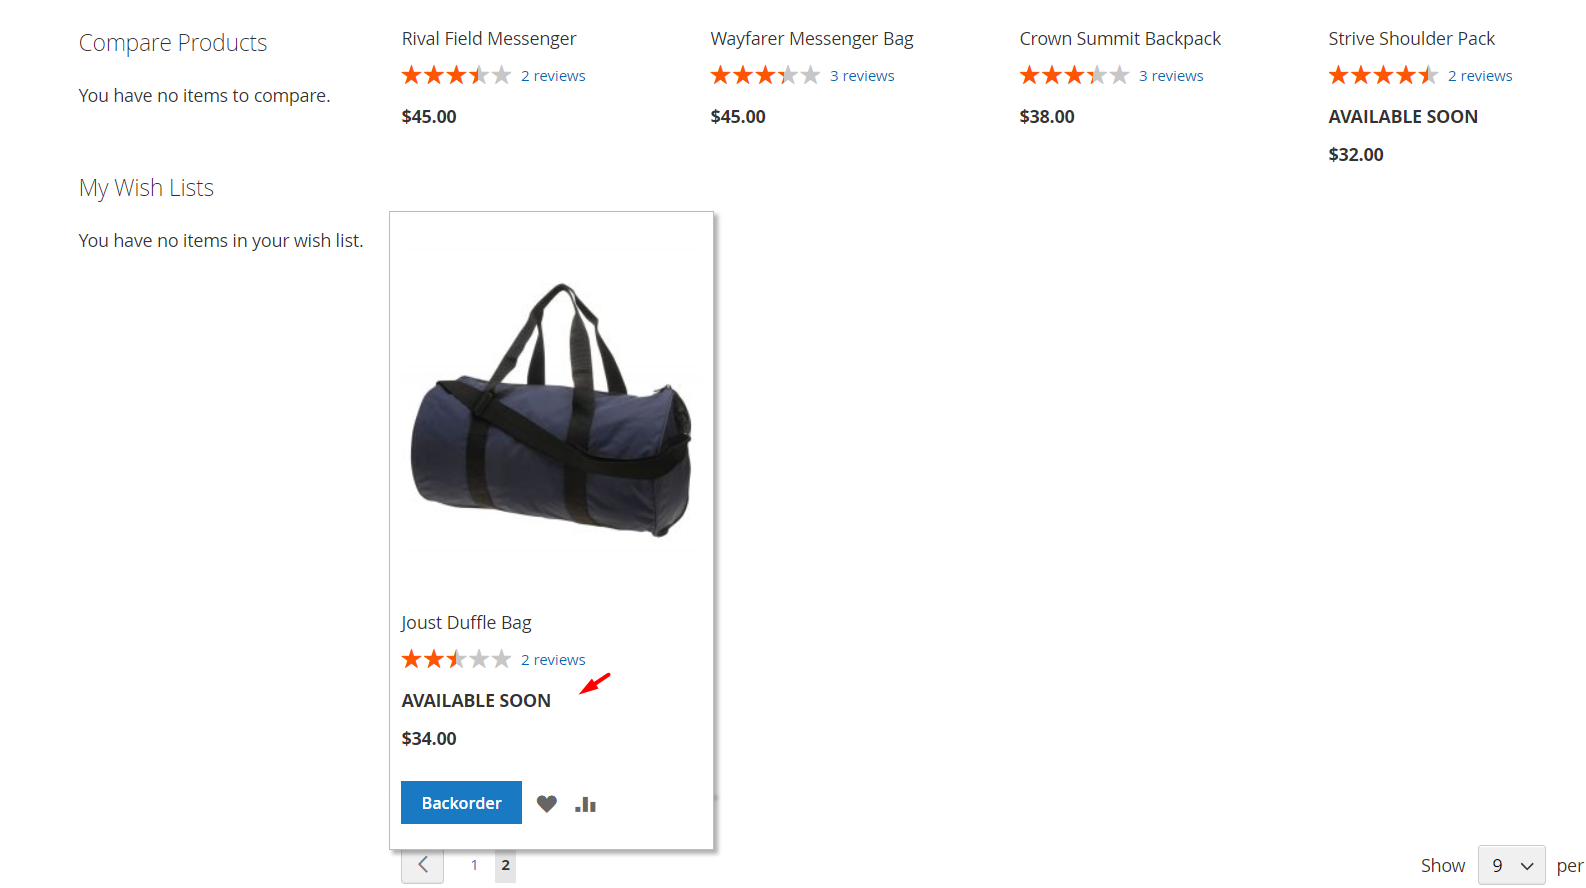Go to page 1 of results

474,865
